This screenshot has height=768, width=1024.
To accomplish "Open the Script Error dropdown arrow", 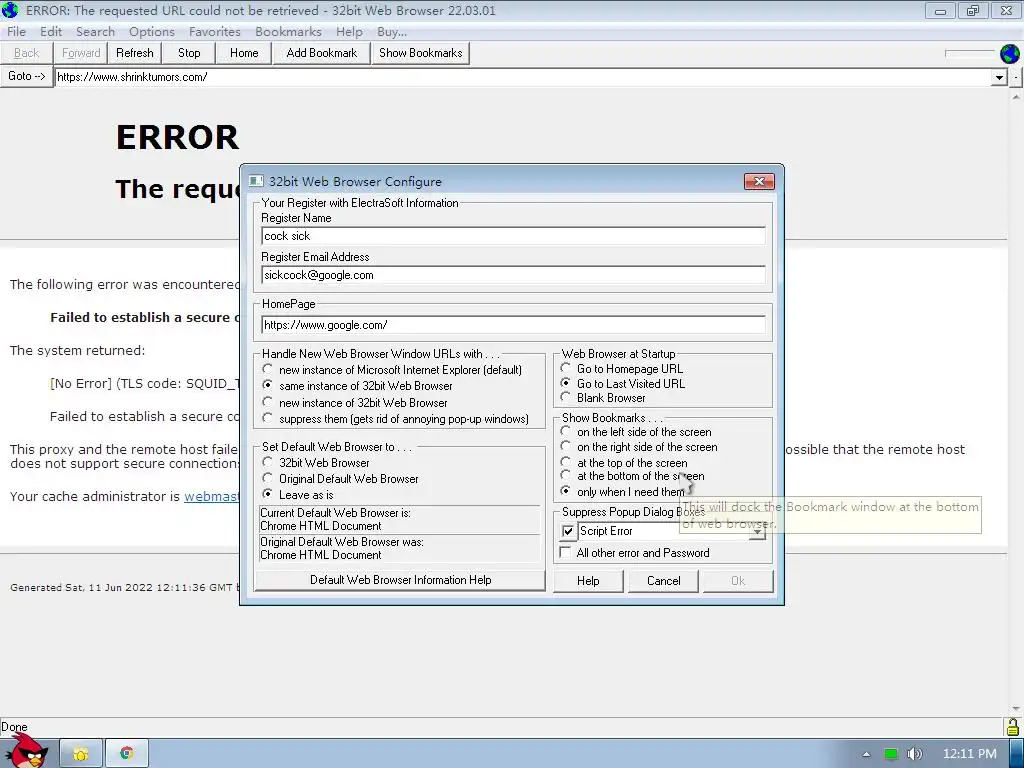I will tap(757, 532).
